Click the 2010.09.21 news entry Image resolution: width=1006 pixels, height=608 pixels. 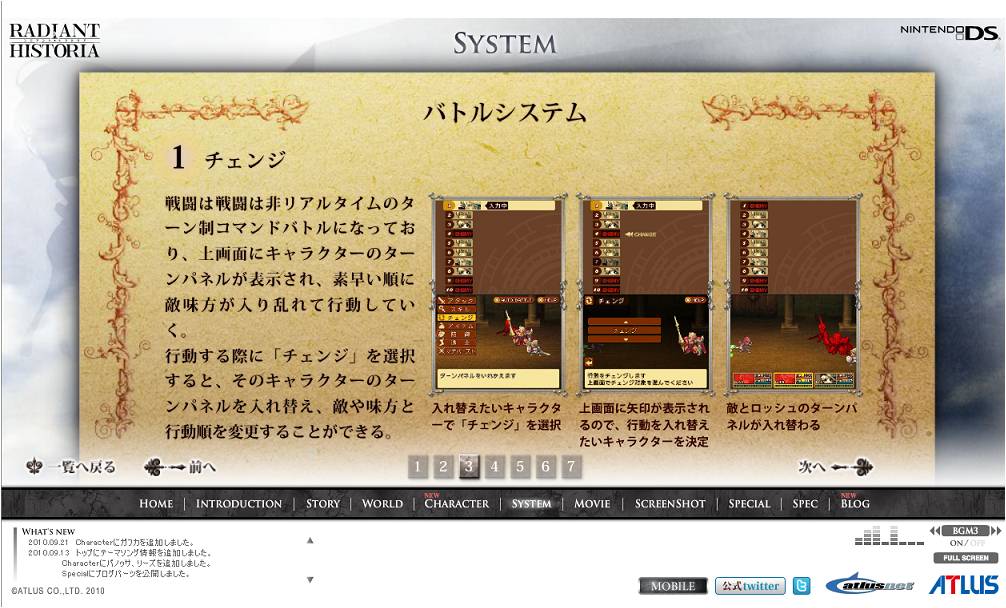click(110, 542)
